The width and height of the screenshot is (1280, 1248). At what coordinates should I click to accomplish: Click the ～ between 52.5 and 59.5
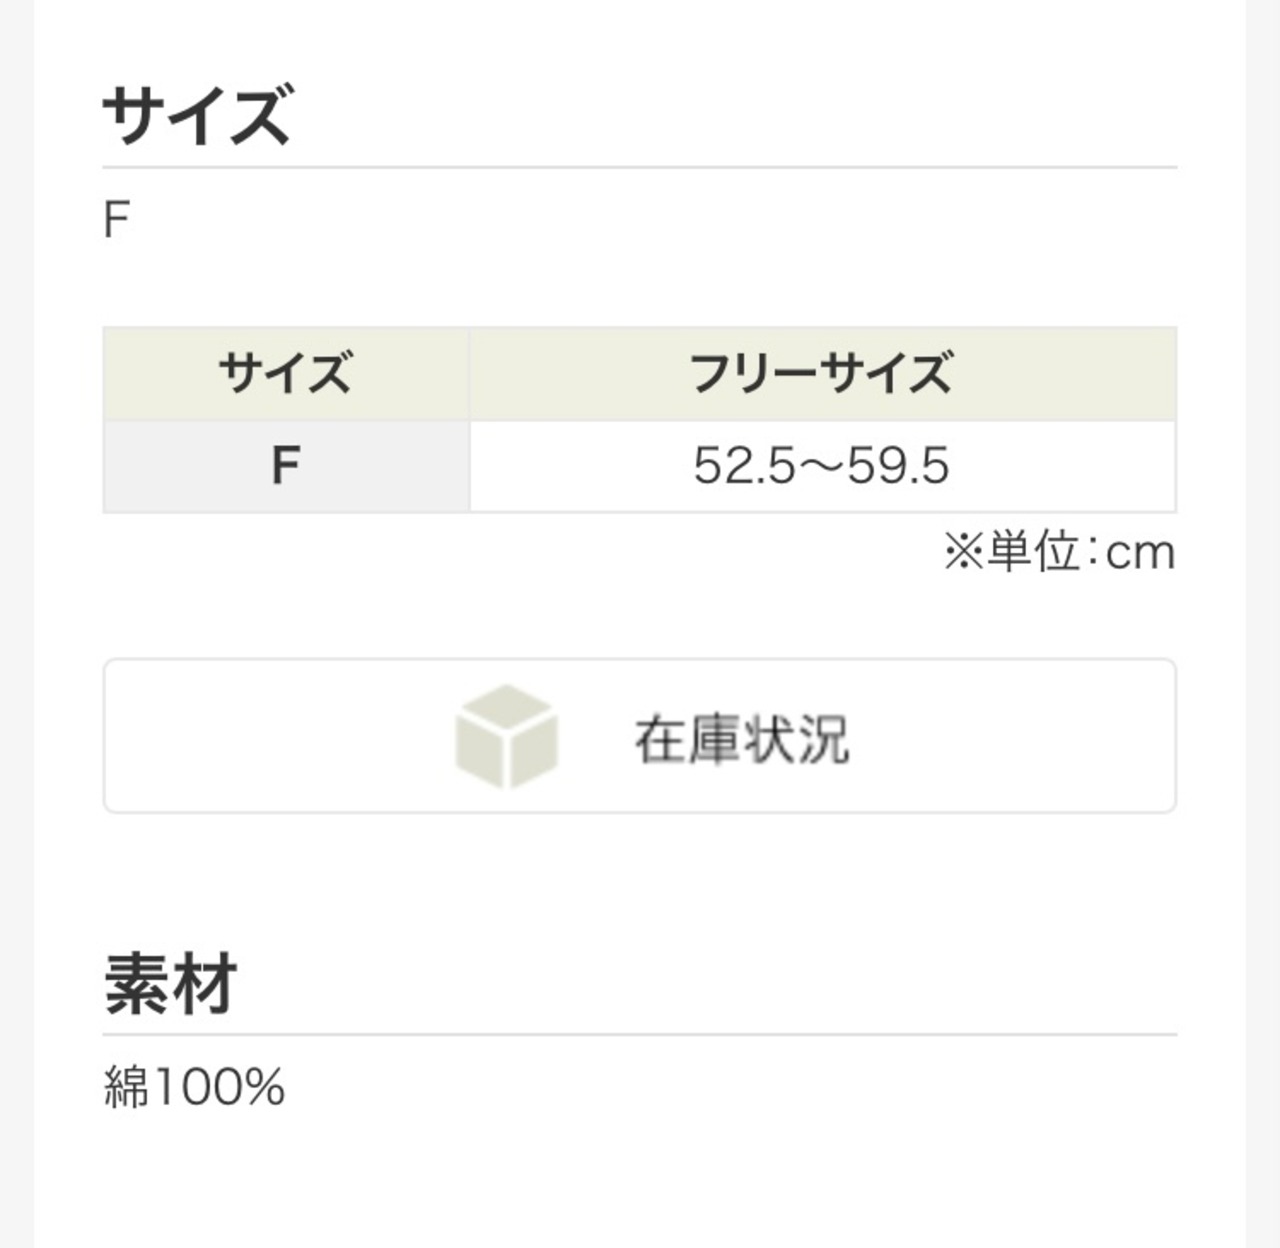click(x=822, y=466)
